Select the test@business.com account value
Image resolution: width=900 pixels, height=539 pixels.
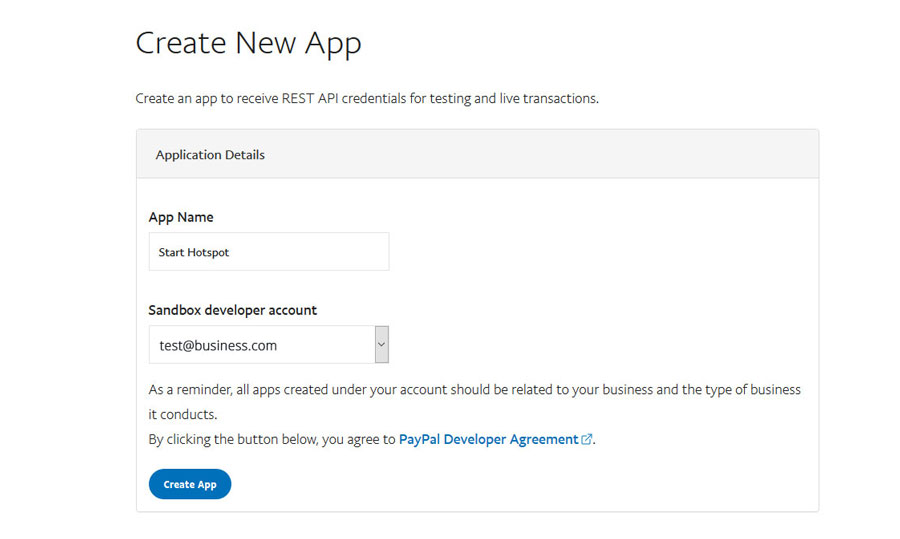click(x=218, y=346)
